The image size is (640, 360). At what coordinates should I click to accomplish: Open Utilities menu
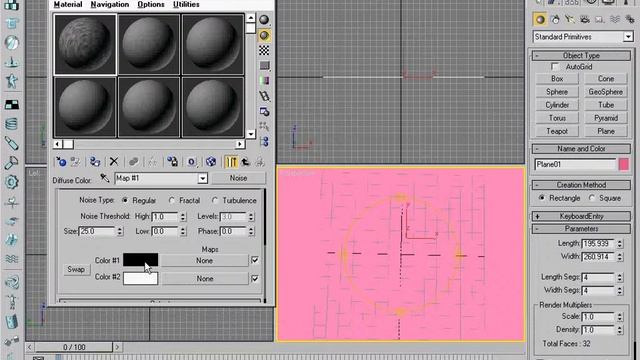[186, 4]
